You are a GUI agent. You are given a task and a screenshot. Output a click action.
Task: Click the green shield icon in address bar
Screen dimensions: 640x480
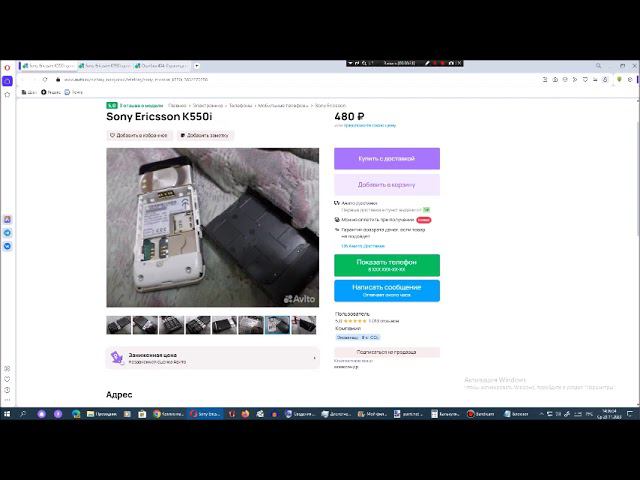(620, 80)
